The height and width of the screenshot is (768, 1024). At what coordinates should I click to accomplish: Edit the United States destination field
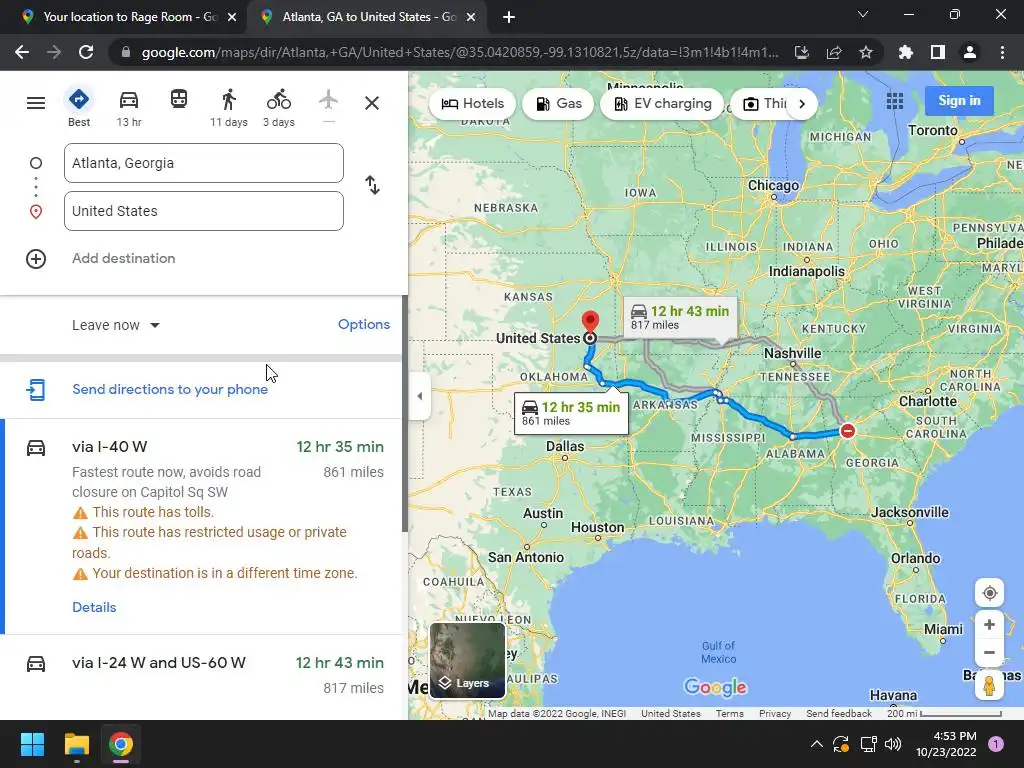click(204, 211)
